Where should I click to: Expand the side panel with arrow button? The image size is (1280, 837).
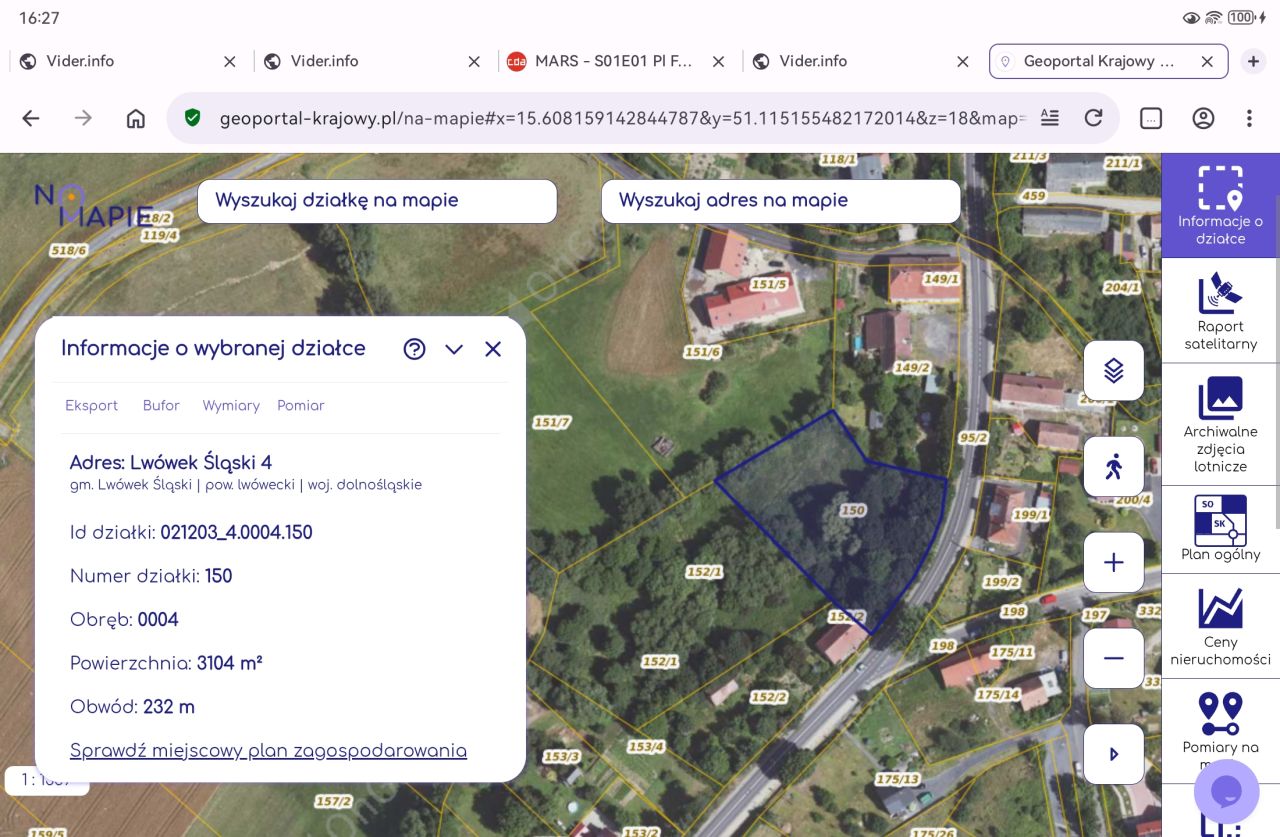[1113, 754]
